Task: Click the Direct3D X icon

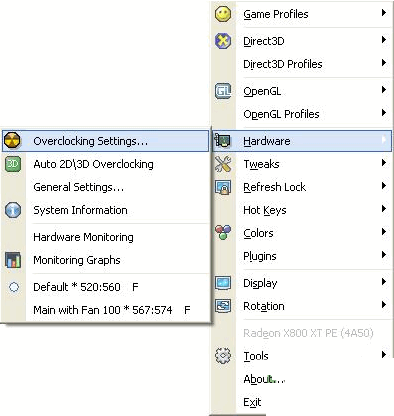Action: tap(223, 41)
